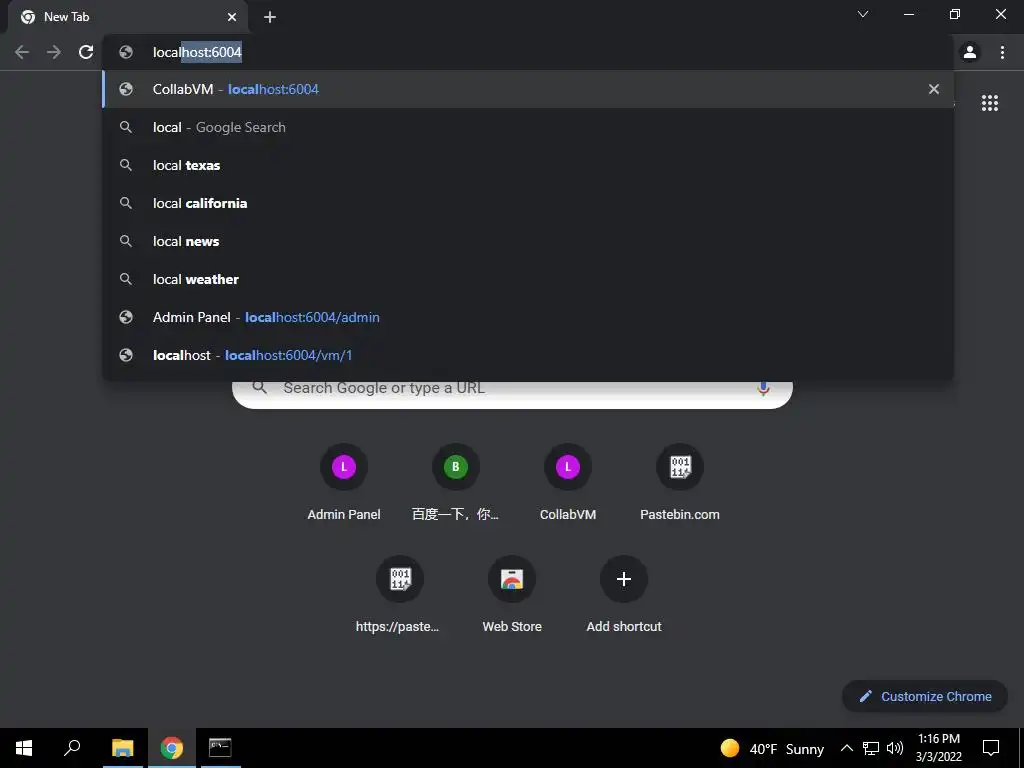Image resolution: width=1024 pixels, height=768 pixels.
Task: Open the Command Prompt taskbar icon
Action: 220,748
